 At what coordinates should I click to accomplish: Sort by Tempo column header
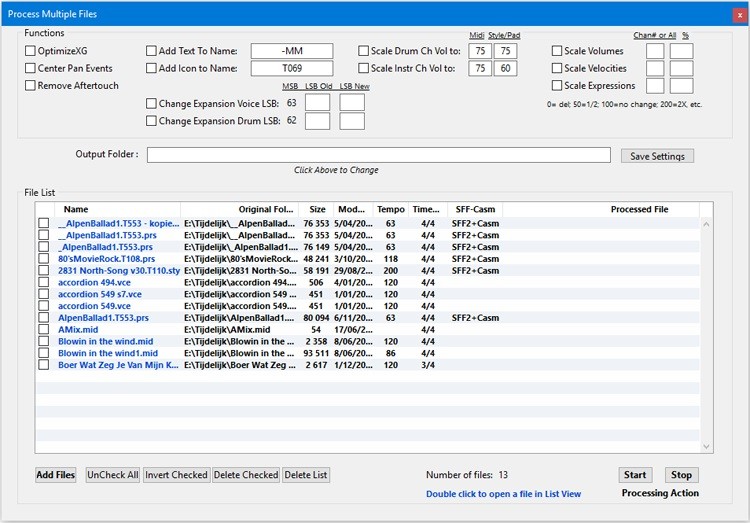pyautogui.click(x=390, y=209)
